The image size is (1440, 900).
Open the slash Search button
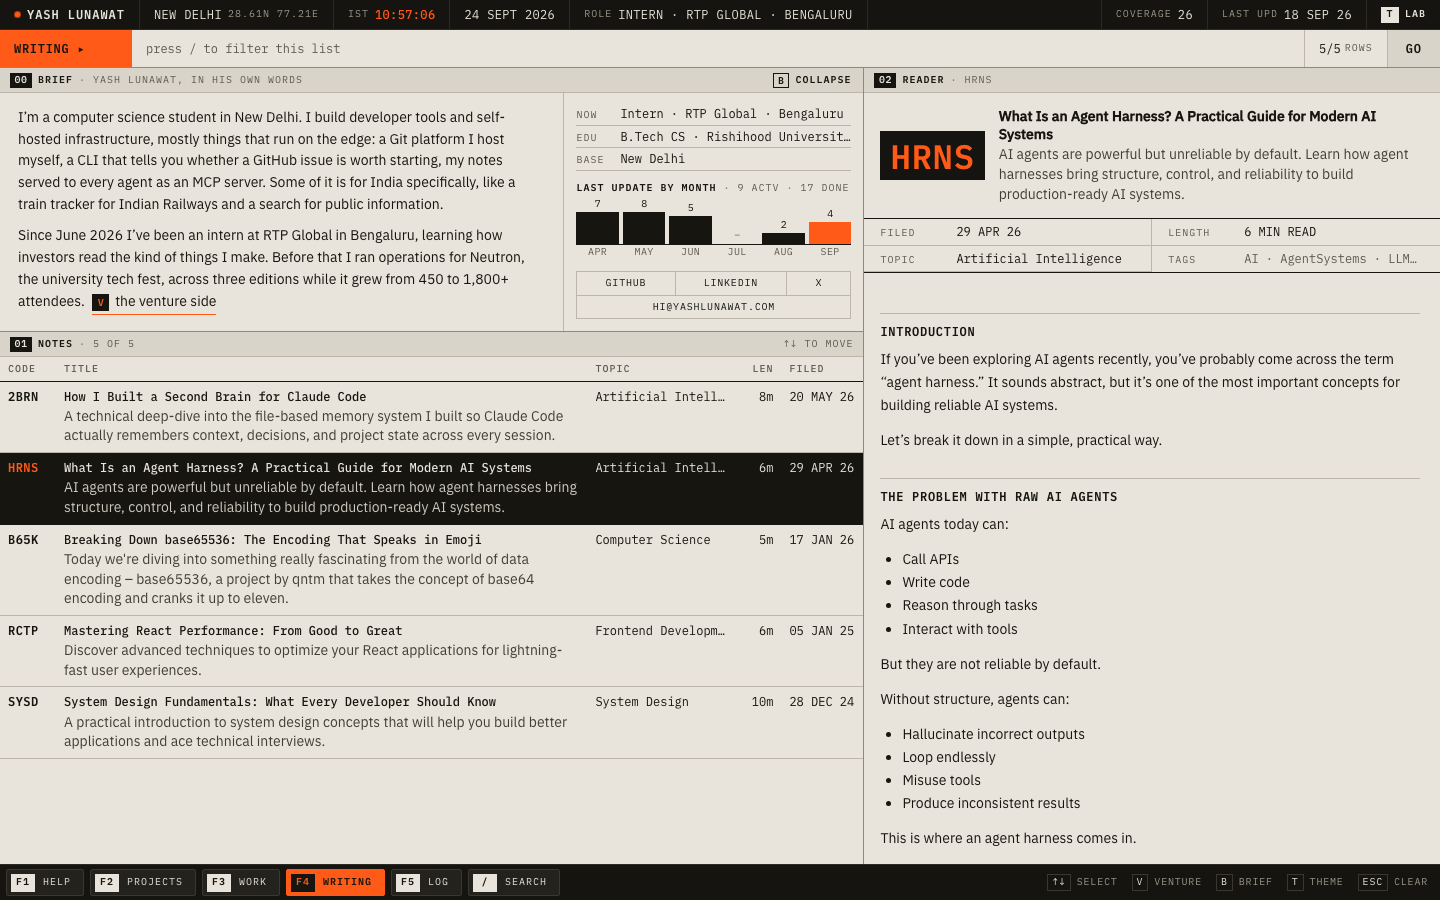coord(514,882)
